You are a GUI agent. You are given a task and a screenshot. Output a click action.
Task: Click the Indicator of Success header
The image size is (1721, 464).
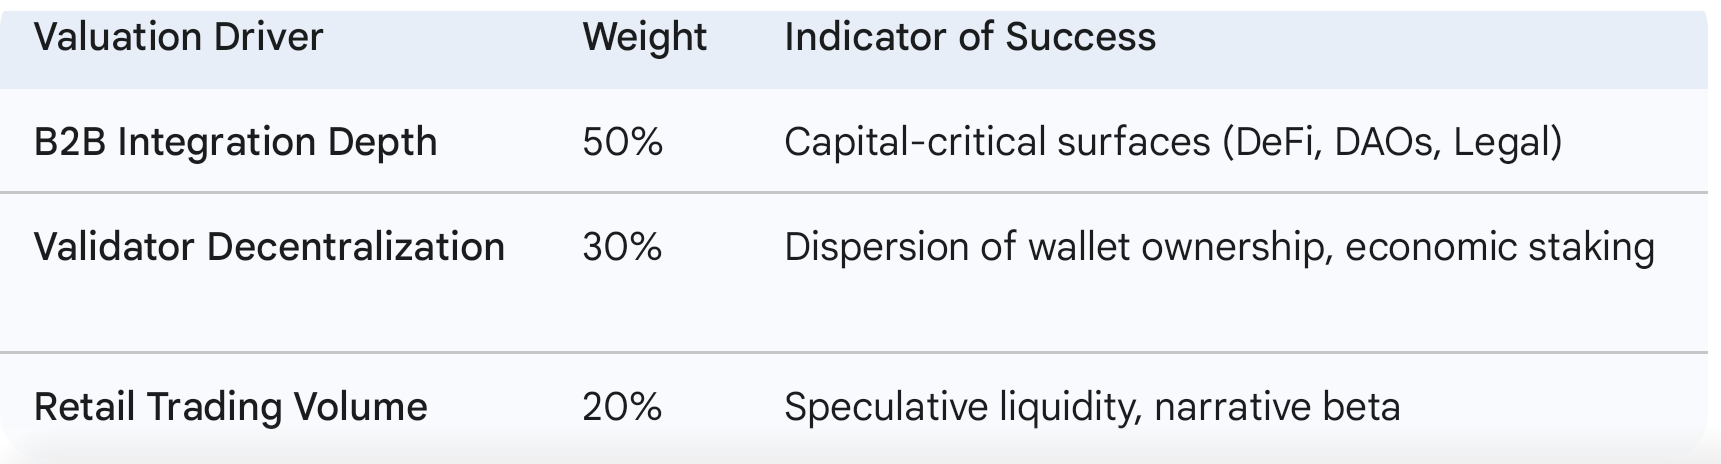tap(969, 37)
